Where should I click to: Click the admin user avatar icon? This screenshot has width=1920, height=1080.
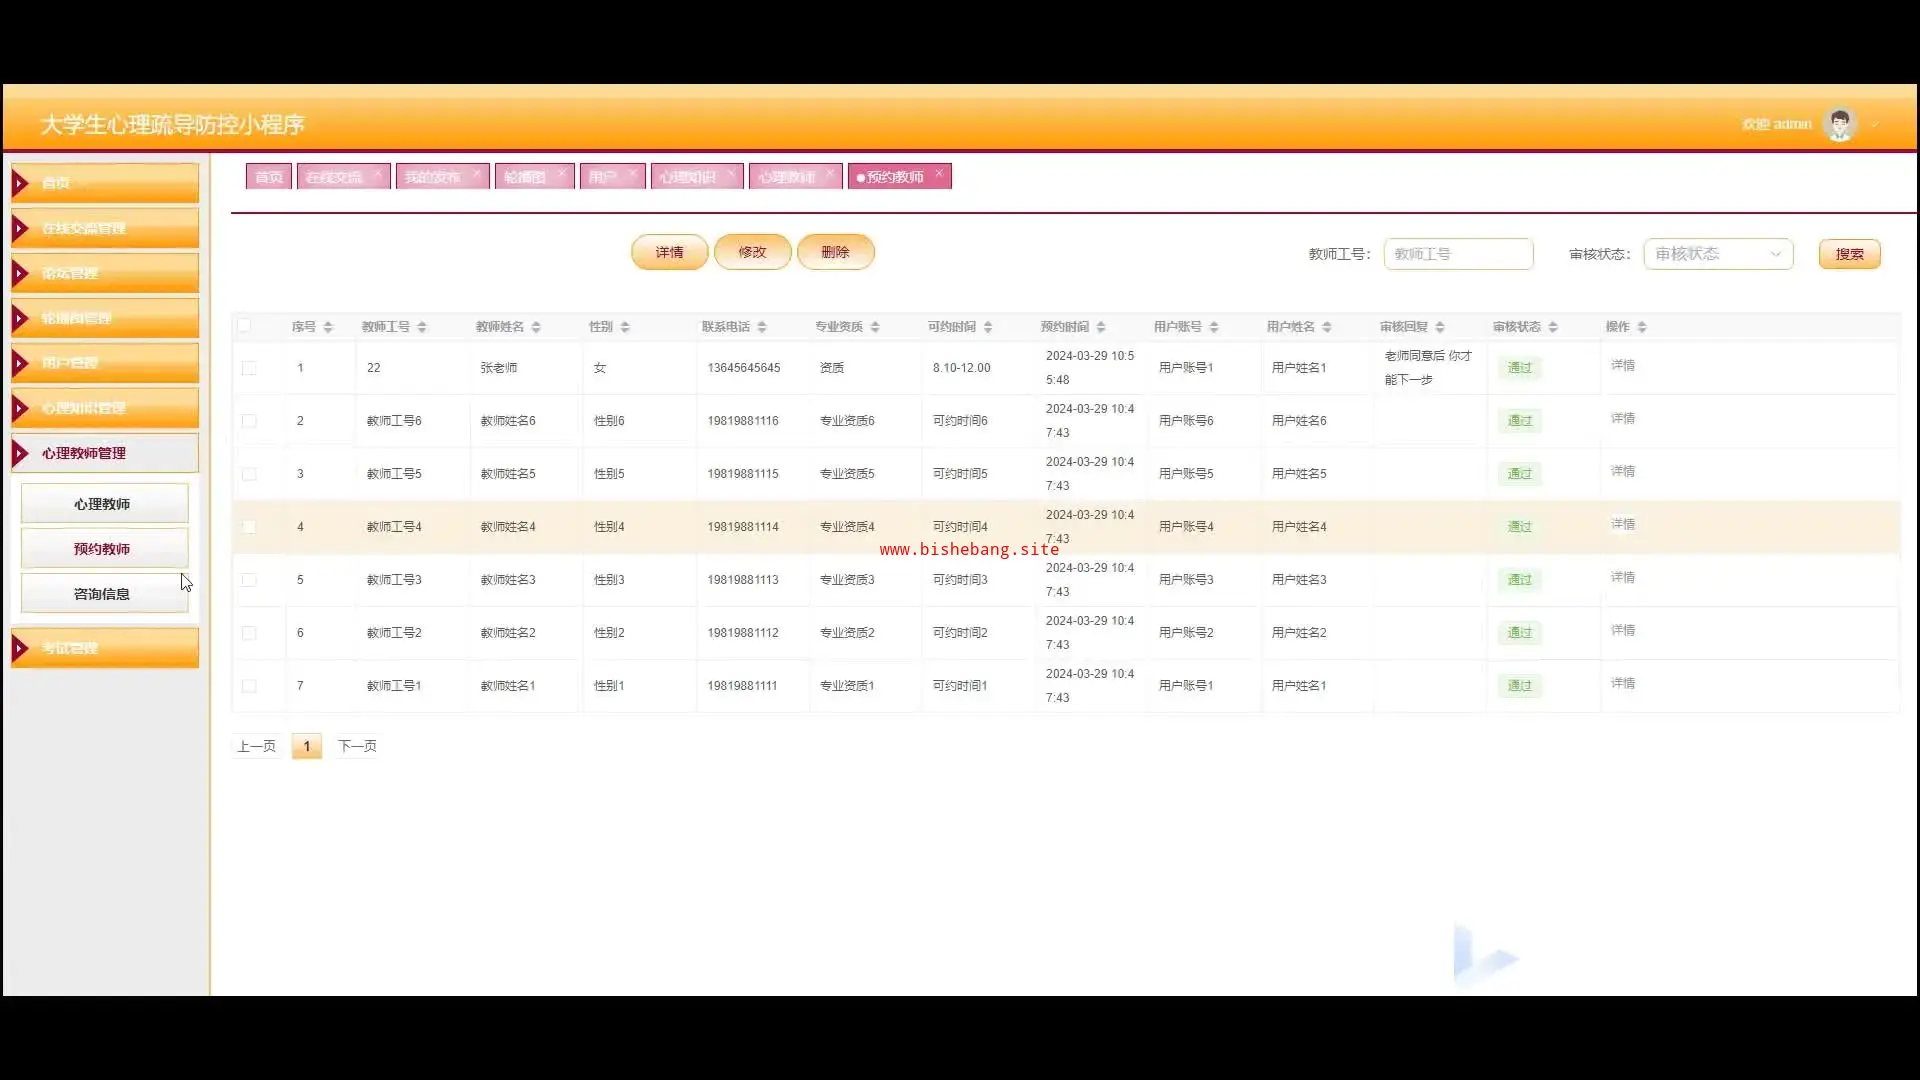click(x=1839, y=124)
